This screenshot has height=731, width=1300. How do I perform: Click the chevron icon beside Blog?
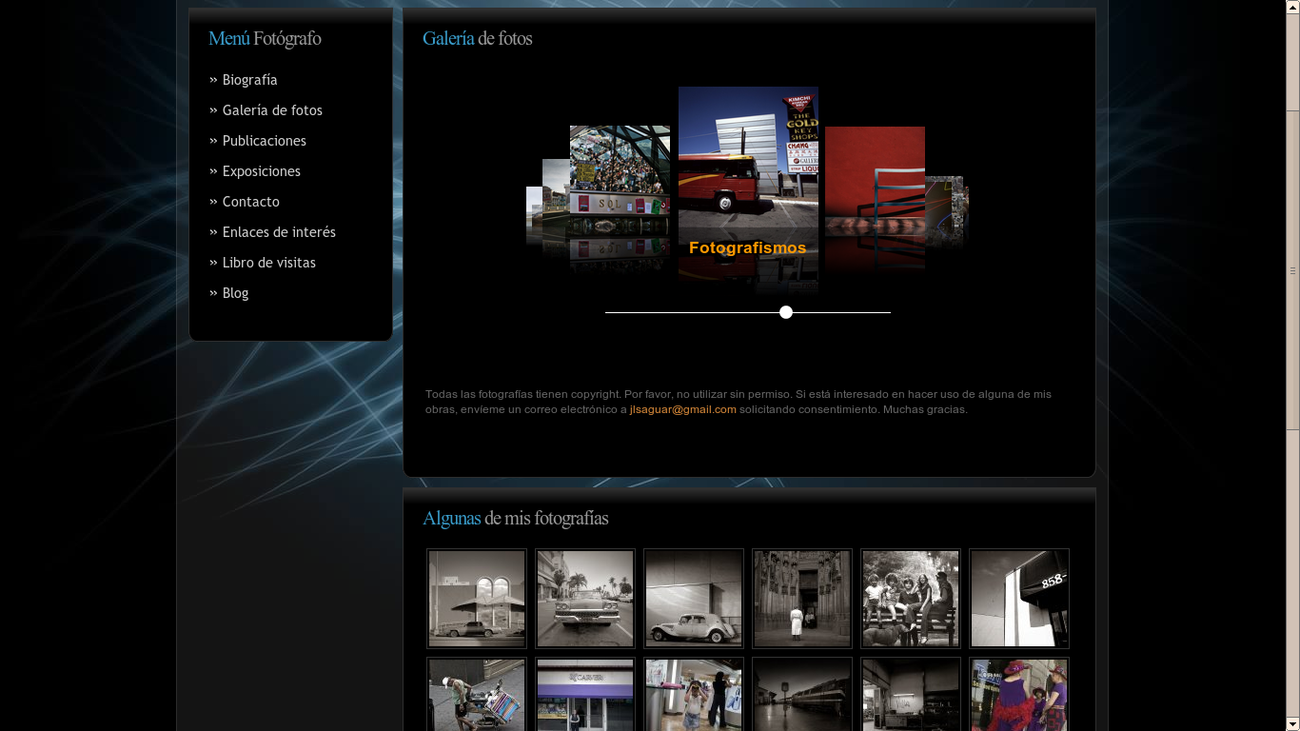(212, 292)
